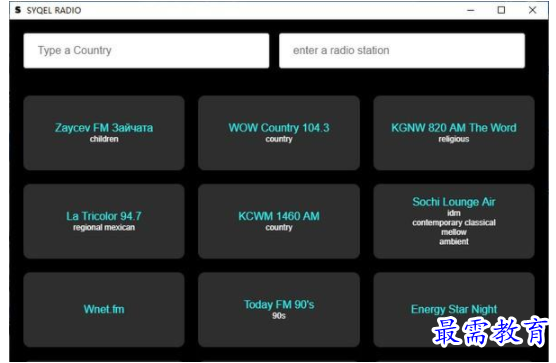Choose the KCWM 1460 AM station card
556x363 pixels.
point(279,221)
